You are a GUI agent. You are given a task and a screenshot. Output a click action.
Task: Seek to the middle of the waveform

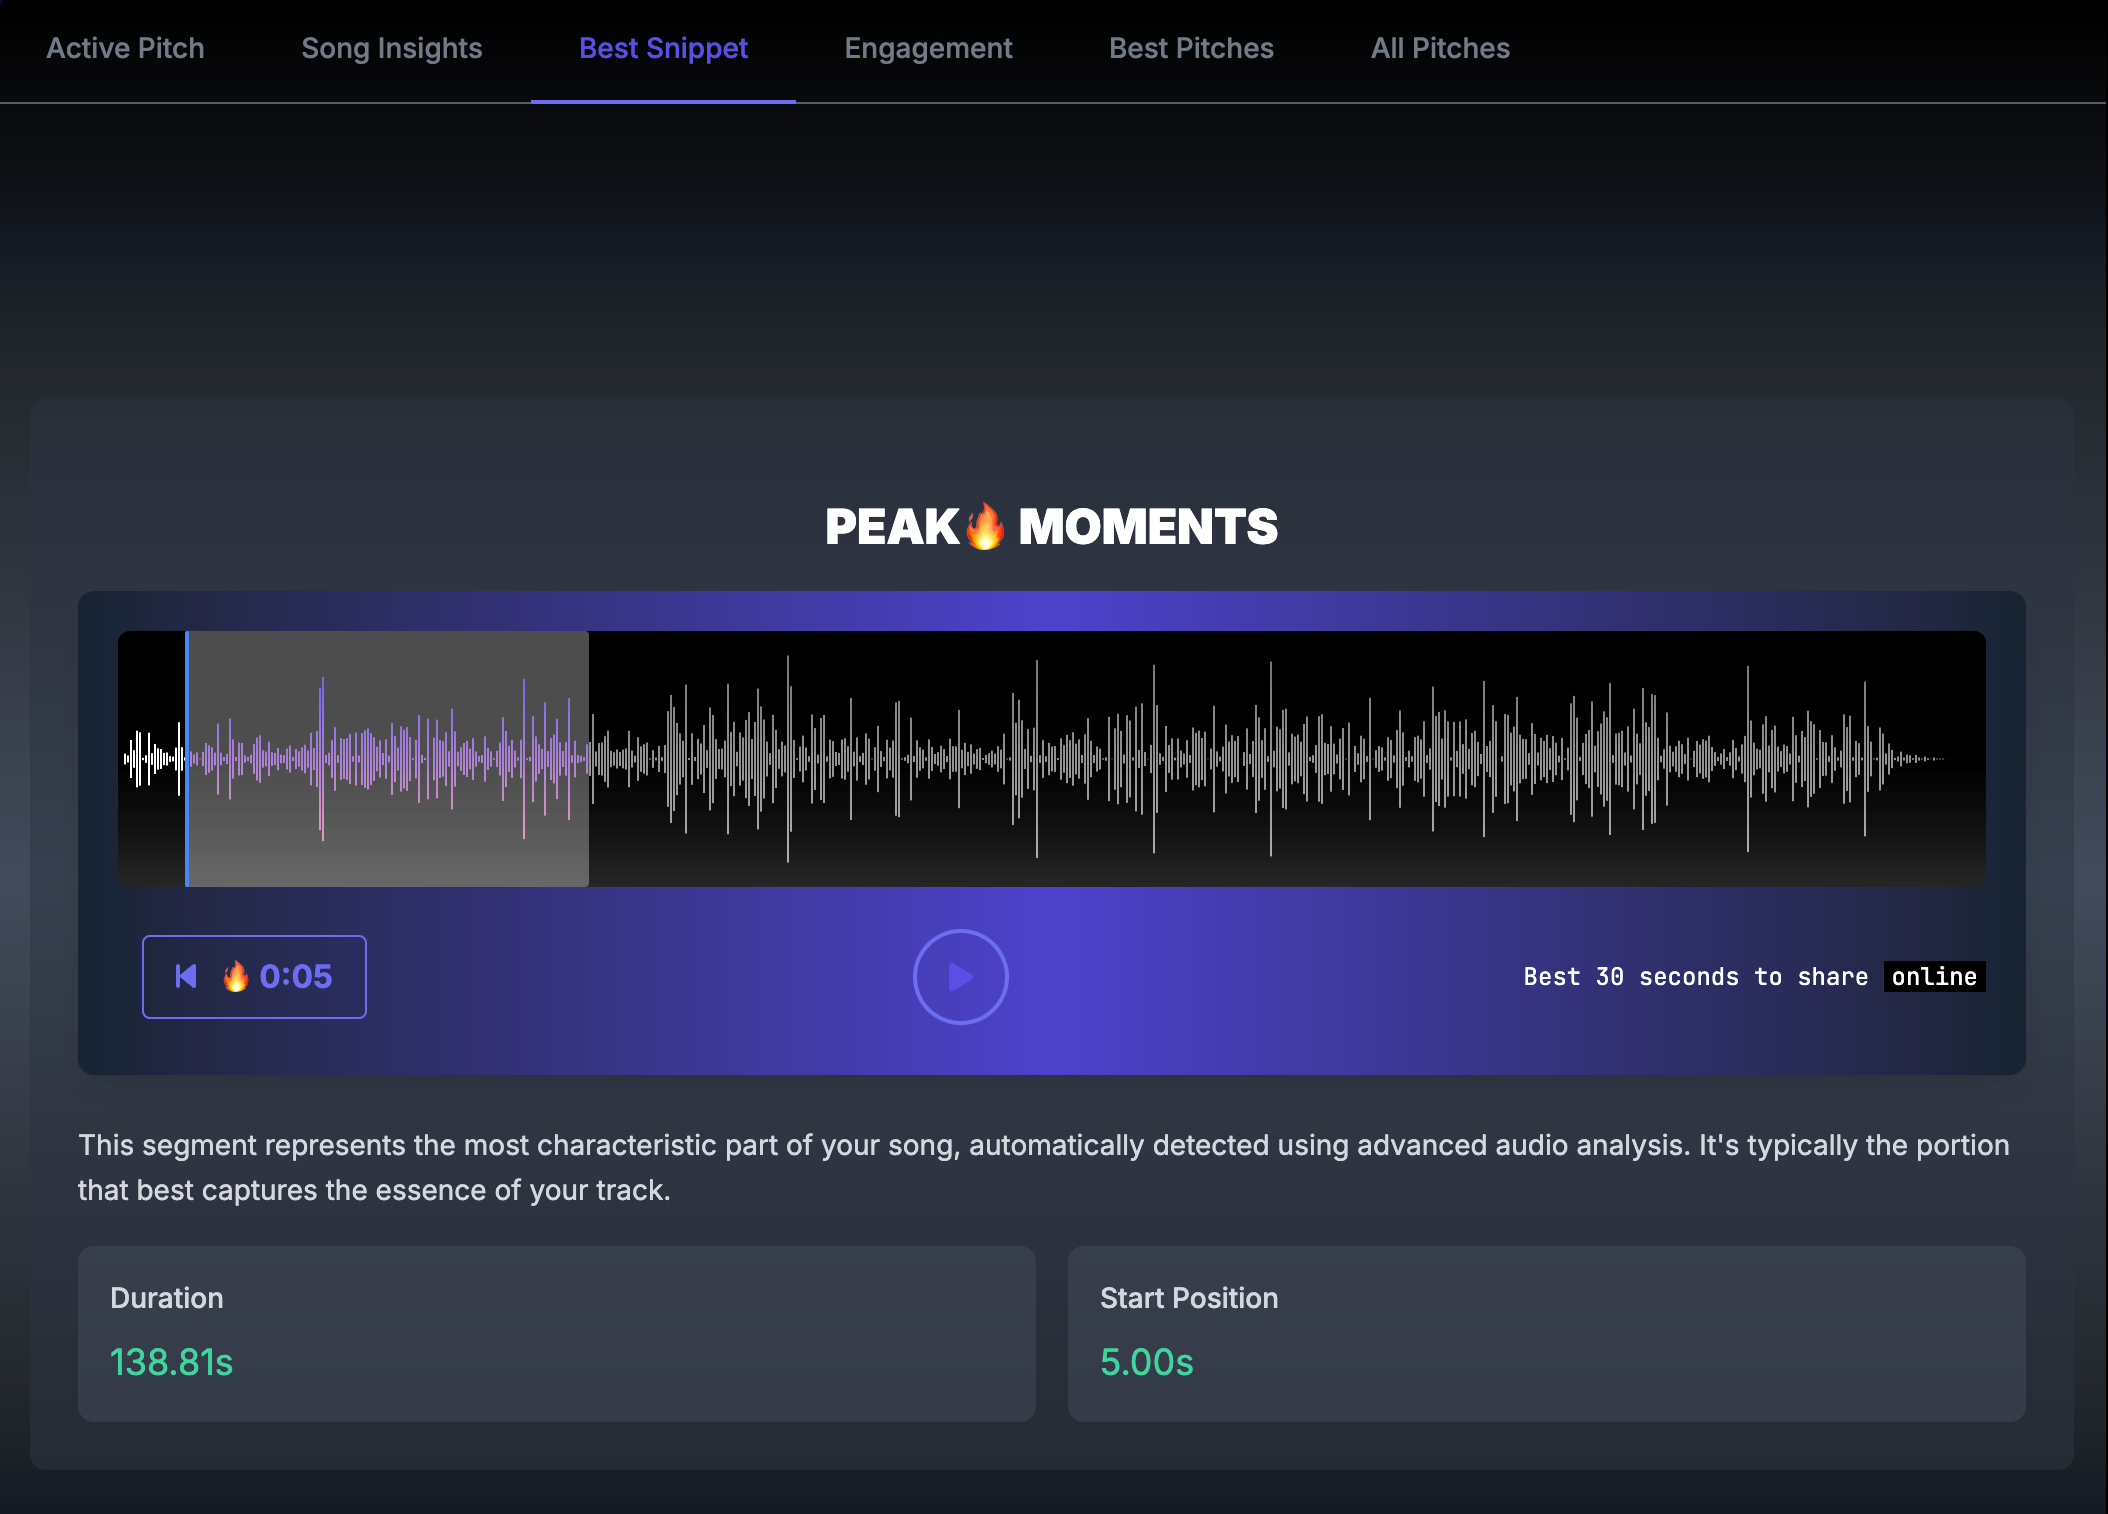1052,758
